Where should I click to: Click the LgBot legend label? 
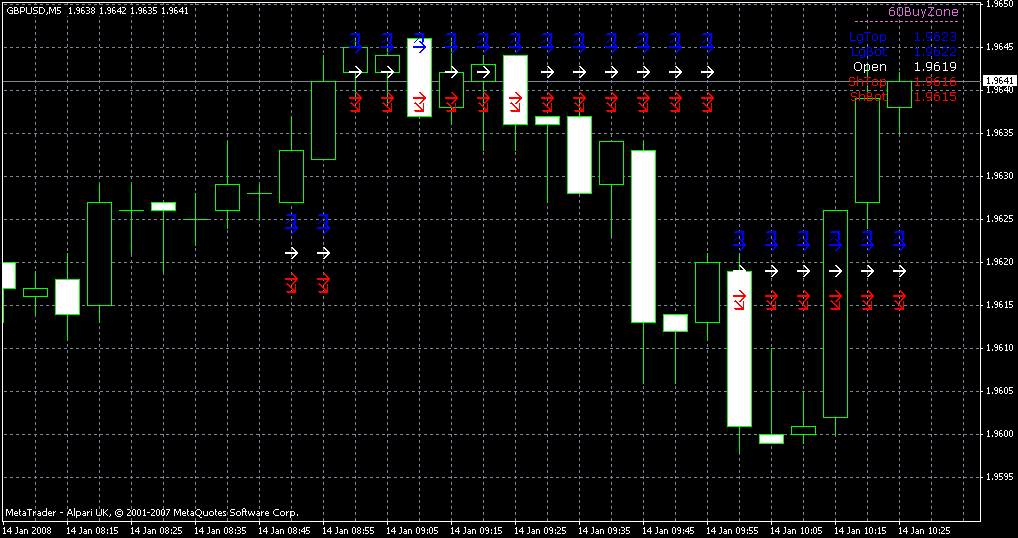(x=868, y=51)
